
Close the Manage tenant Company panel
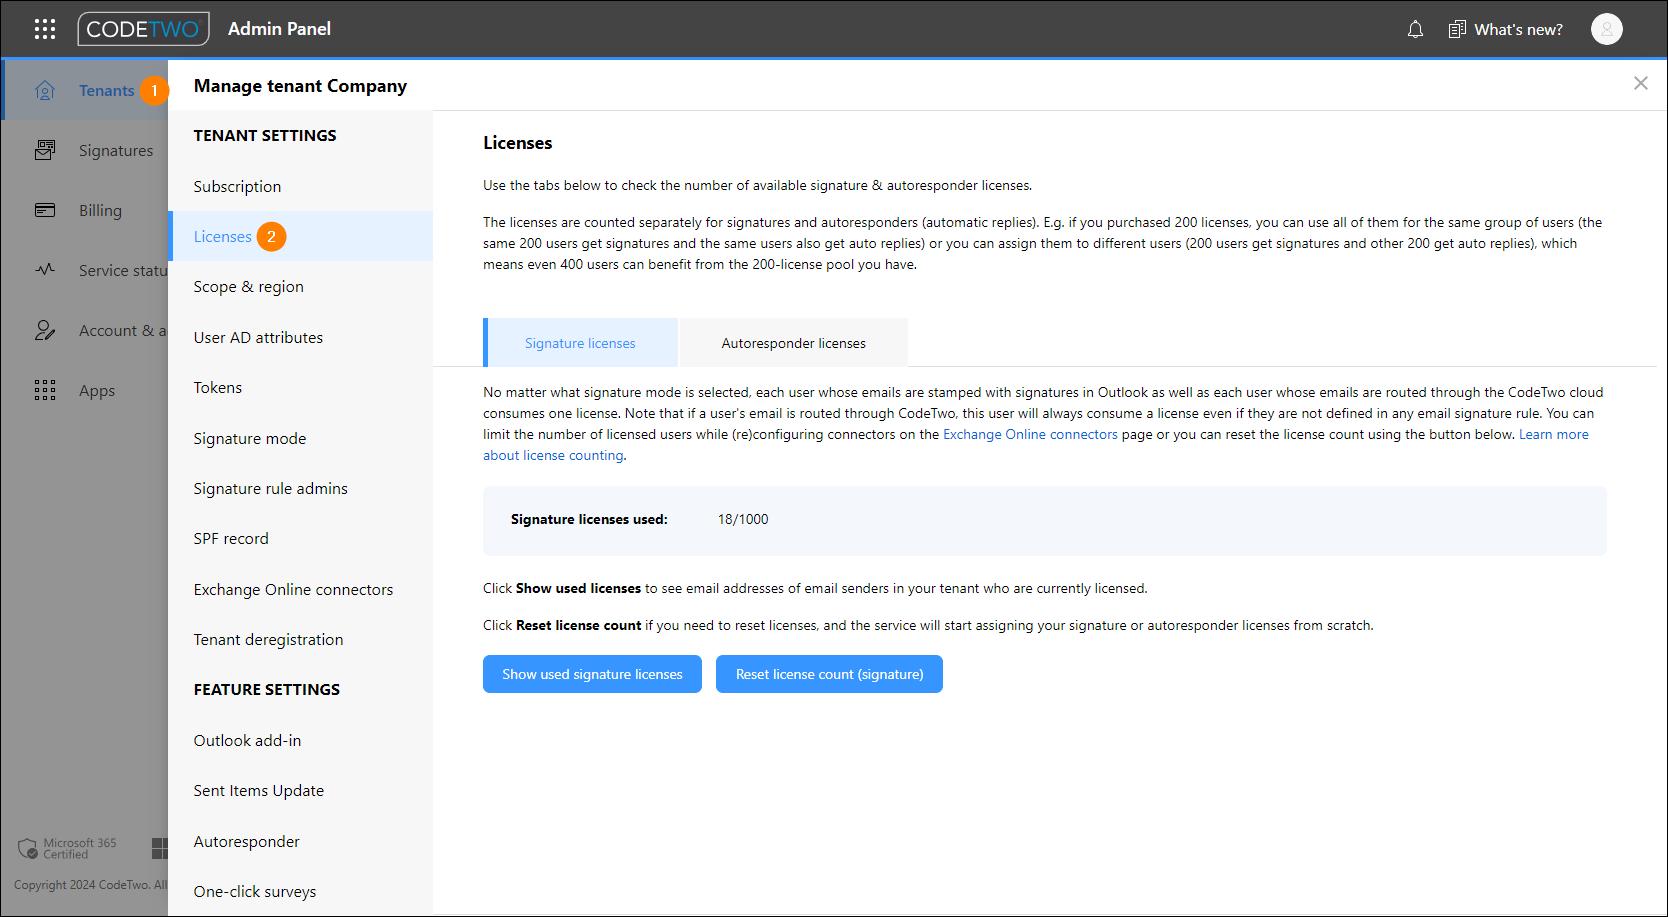1641,83
